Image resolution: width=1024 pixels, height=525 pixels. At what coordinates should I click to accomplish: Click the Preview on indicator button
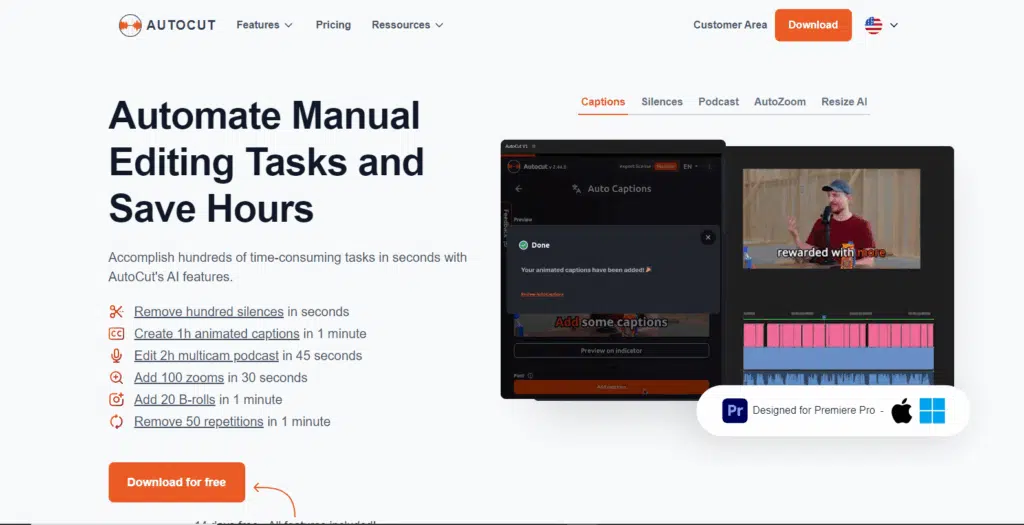[x=611, y=351]
